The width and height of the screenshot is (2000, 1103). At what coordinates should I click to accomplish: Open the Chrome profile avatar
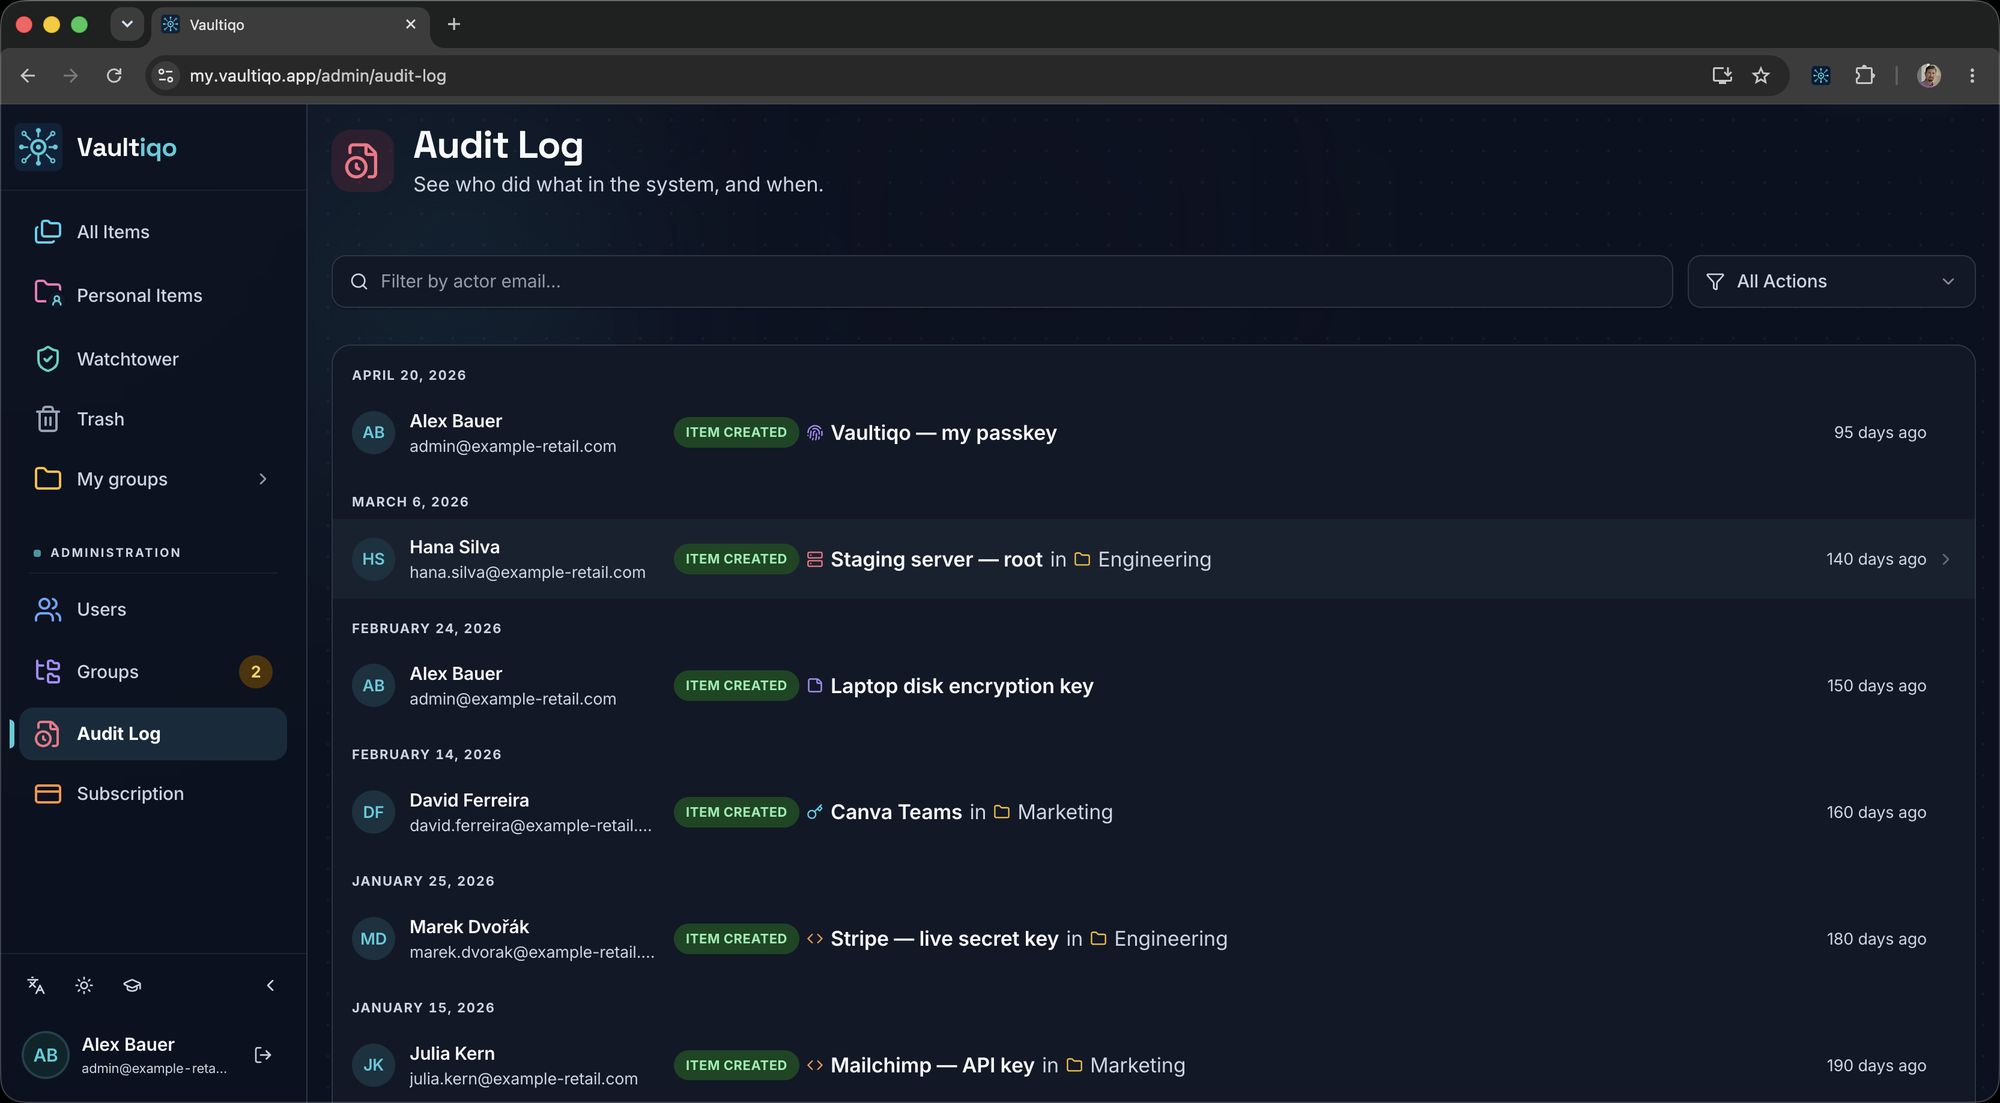point(1929,76)
